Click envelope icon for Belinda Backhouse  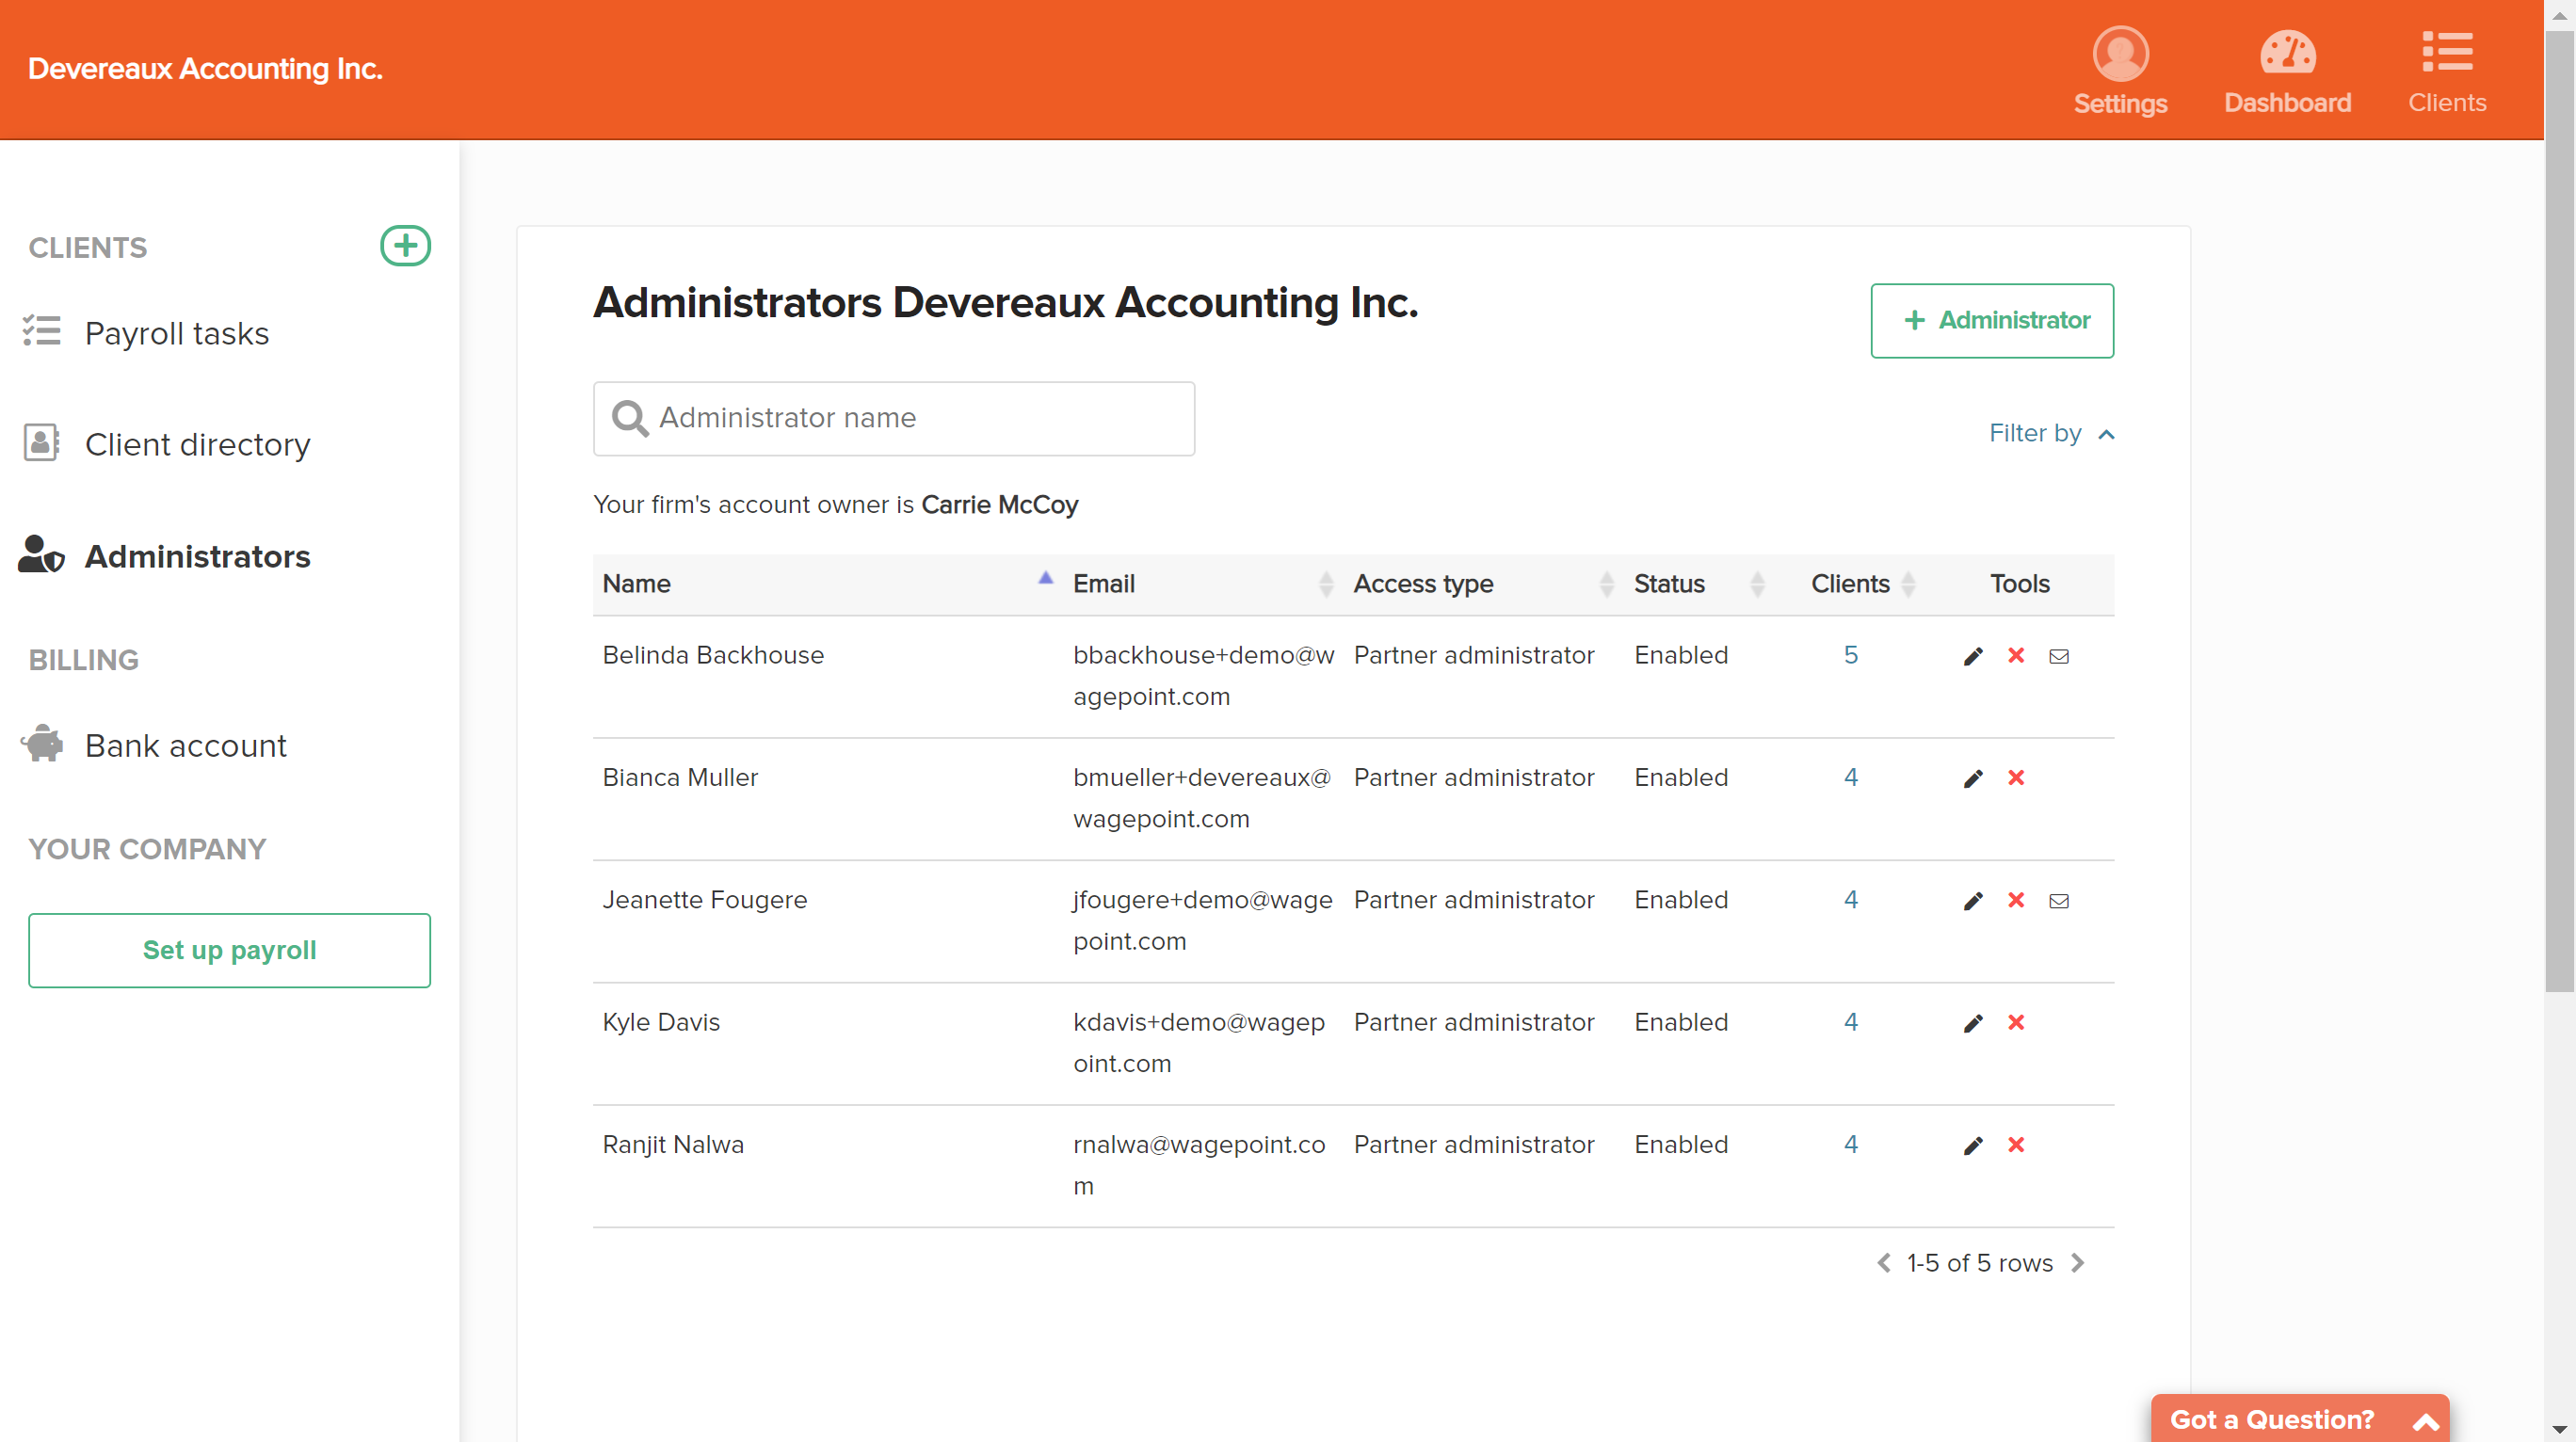point(2059,656)
